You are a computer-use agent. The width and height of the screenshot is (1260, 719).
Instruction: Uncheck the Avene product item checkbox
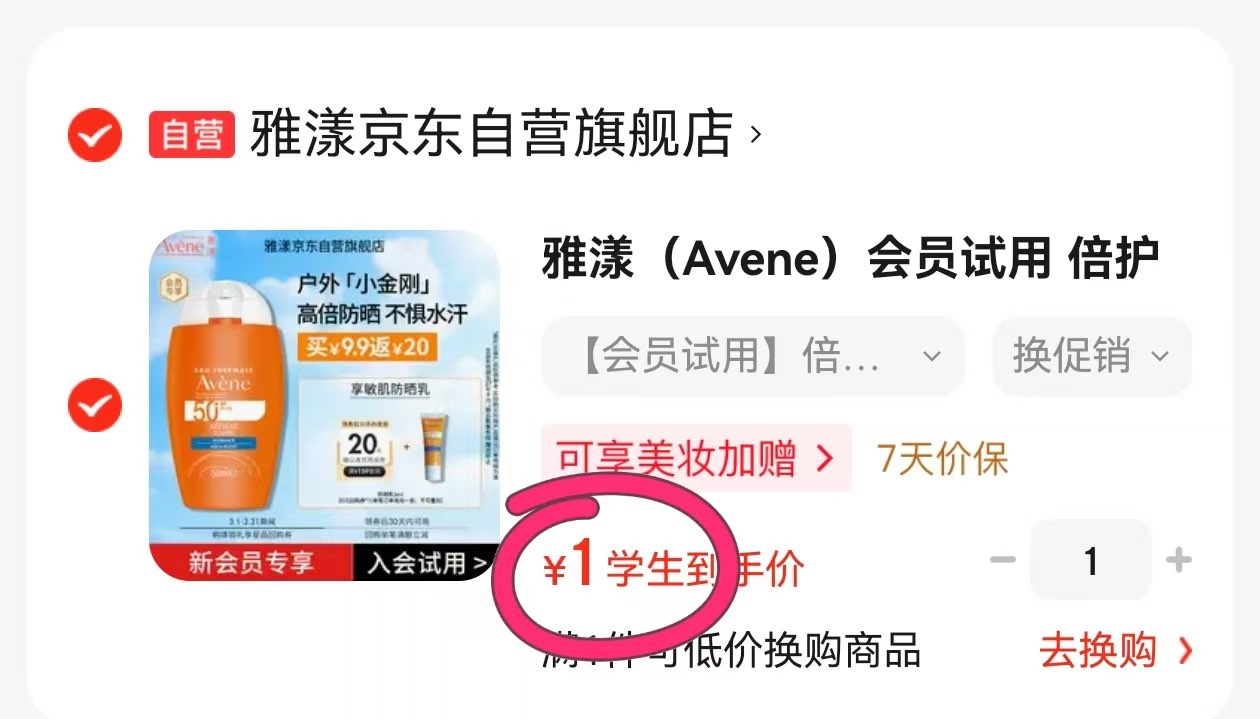94,405
